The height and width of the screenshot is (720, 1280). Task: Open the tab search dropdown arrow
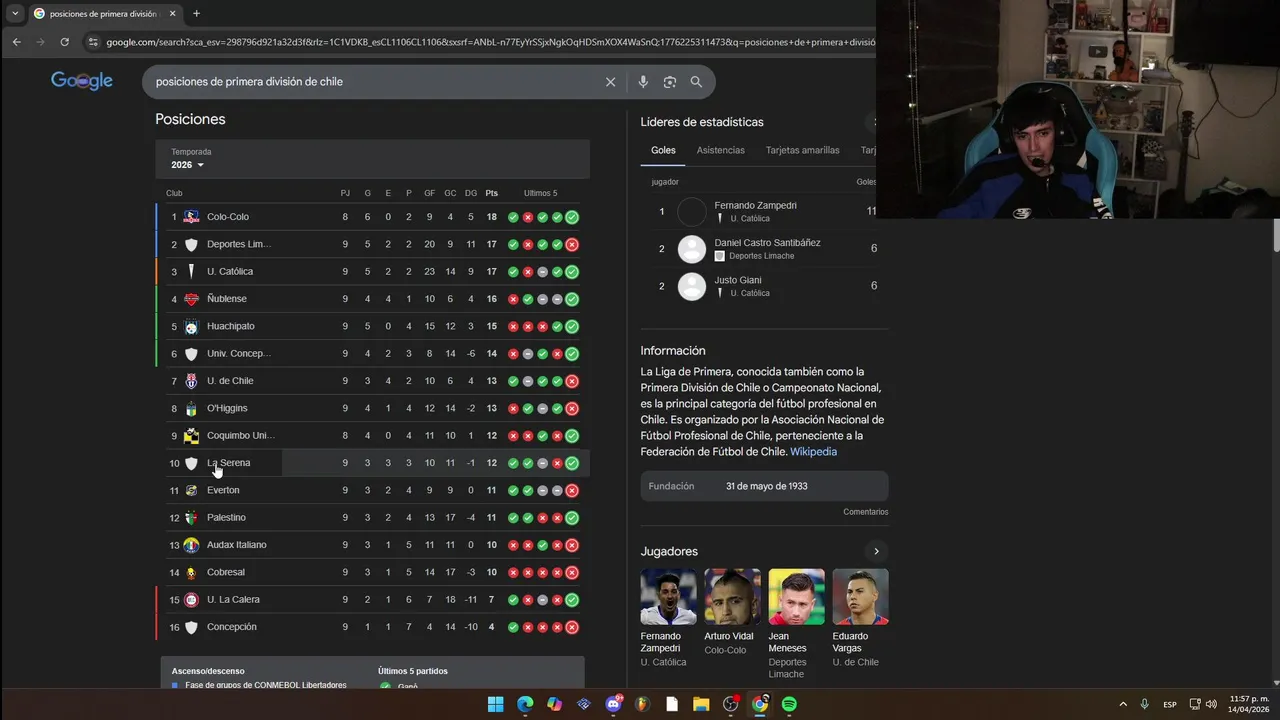(15, 14)
